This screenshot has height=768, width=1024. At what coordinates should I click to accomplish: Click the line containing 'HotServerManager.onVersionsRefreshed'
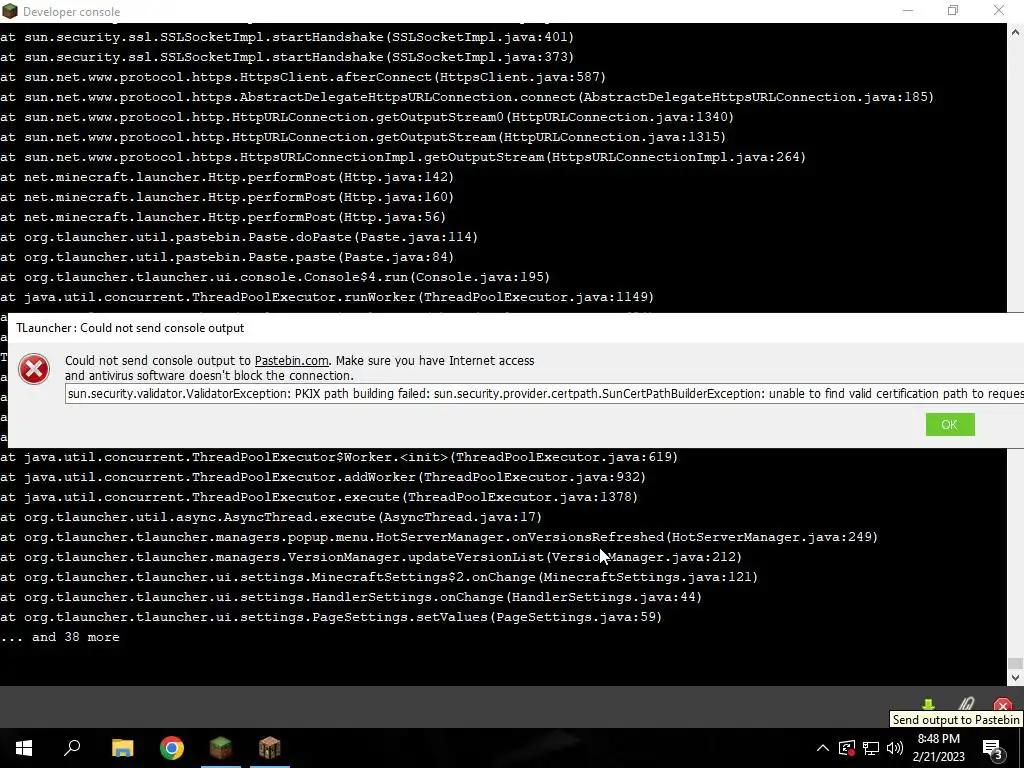pos(439,537)
